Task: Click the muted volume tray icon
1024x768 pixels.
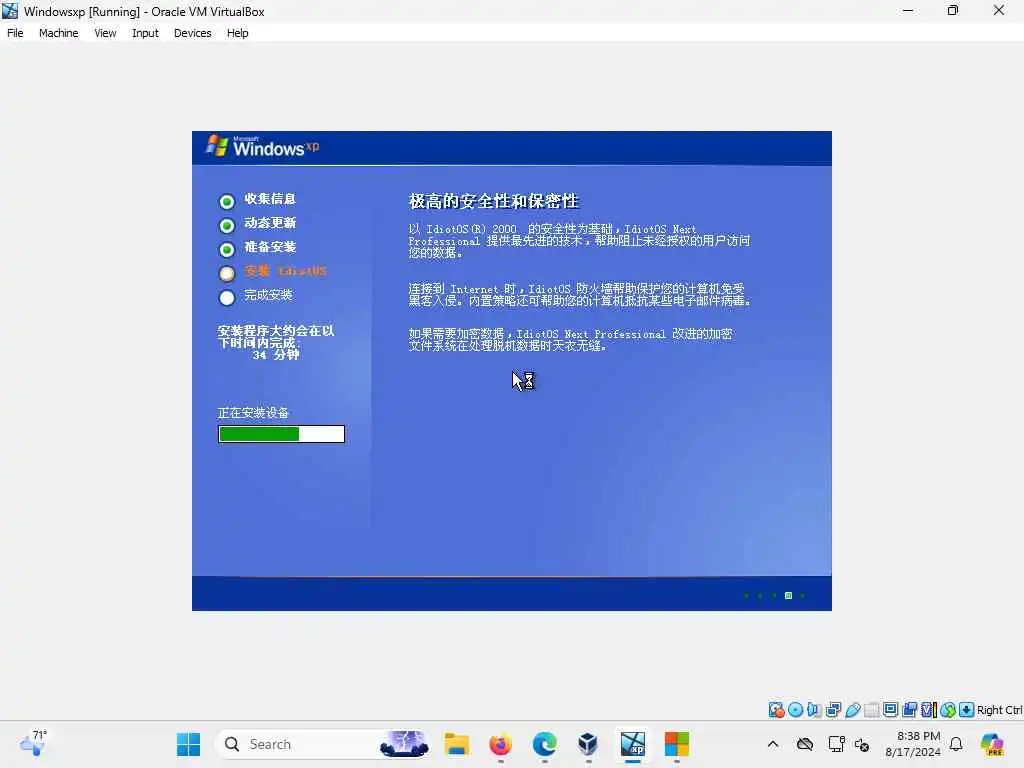Action: tap(862, 744)
